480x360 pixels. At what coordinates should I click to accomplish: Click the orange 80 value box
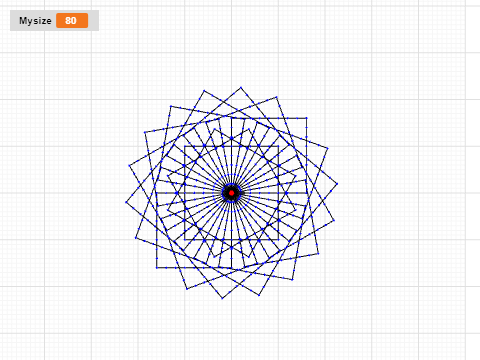(72, 21)
